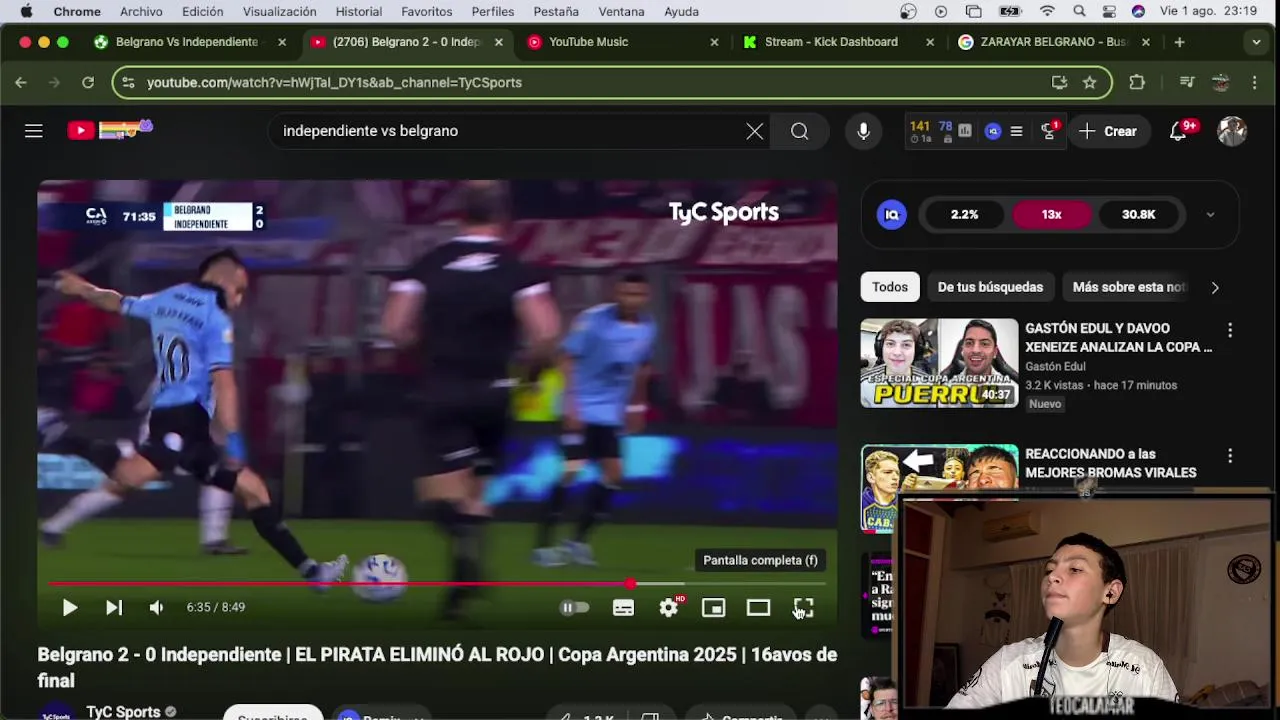Switch to YouTube Music tab
The width and height of the screenshot is (1280, 720).
tap(588, 42)
